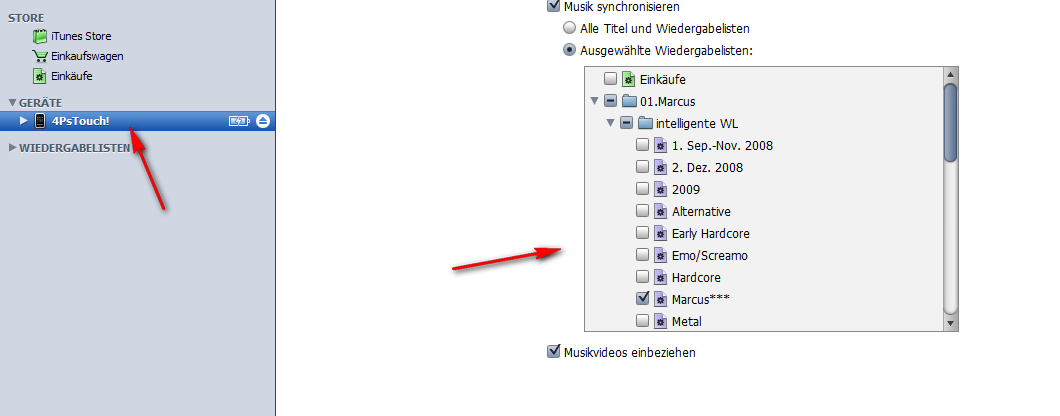Click the 01.Marcus folder icon
Image resolution: width=1060 pixels, height=416 pixels.
629,101
